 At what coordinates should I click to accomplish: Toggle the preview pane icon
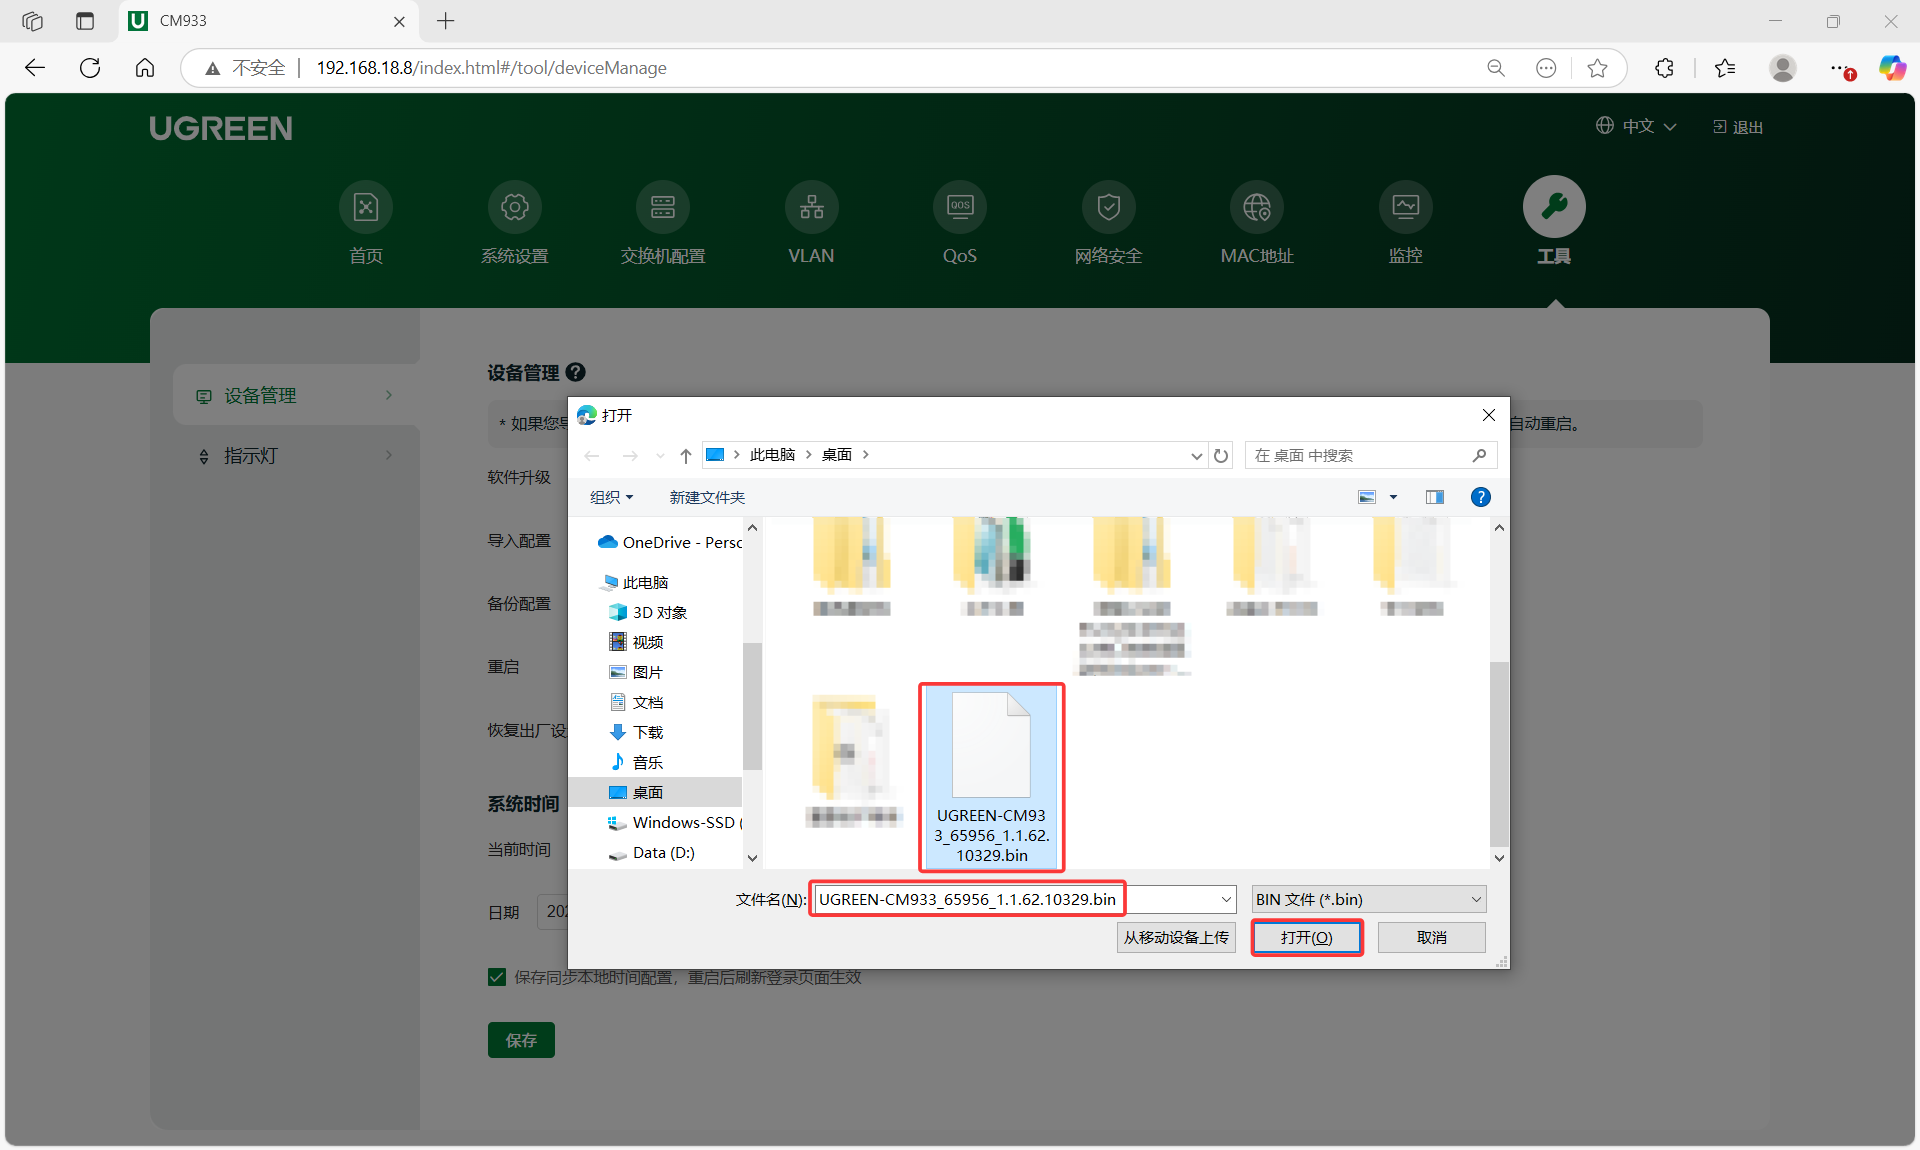point(1435,497)
